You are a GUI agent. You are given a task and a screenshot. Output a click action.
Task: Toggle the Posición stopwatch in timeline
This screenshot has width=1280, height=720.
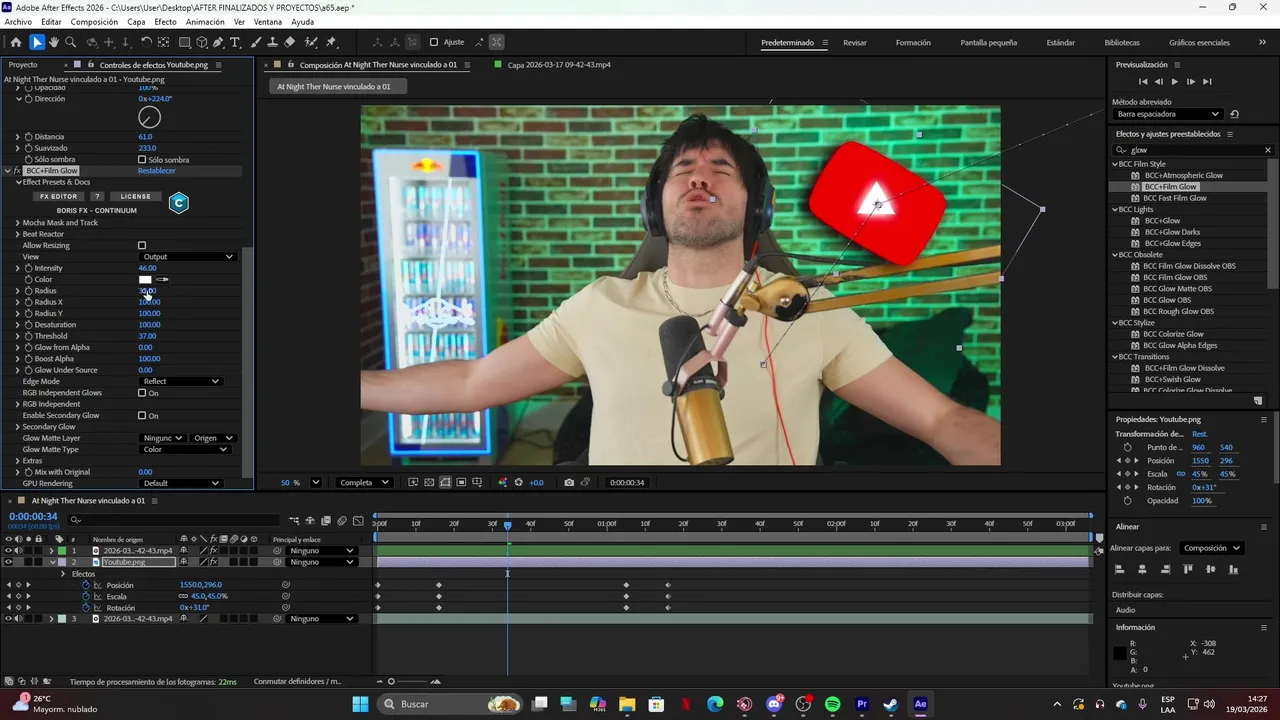tap(86, 585)
